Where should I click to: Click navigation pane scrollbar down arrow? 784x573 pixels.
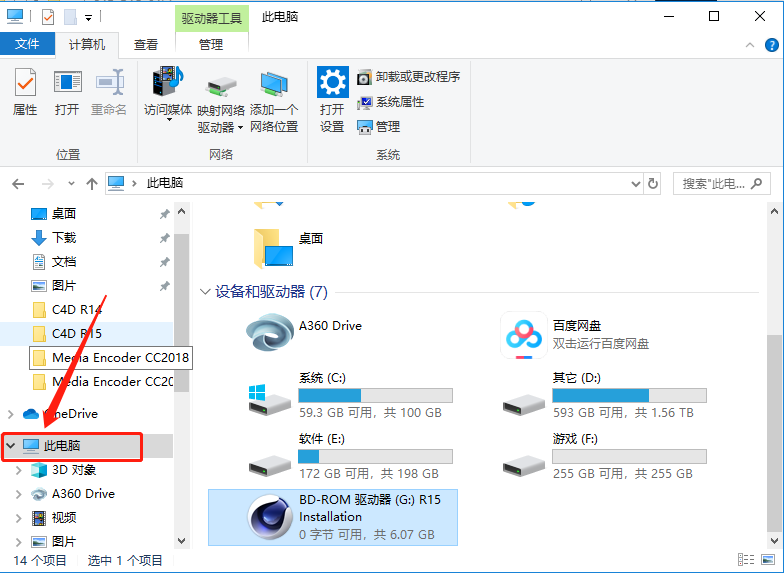tap(182, 540)
